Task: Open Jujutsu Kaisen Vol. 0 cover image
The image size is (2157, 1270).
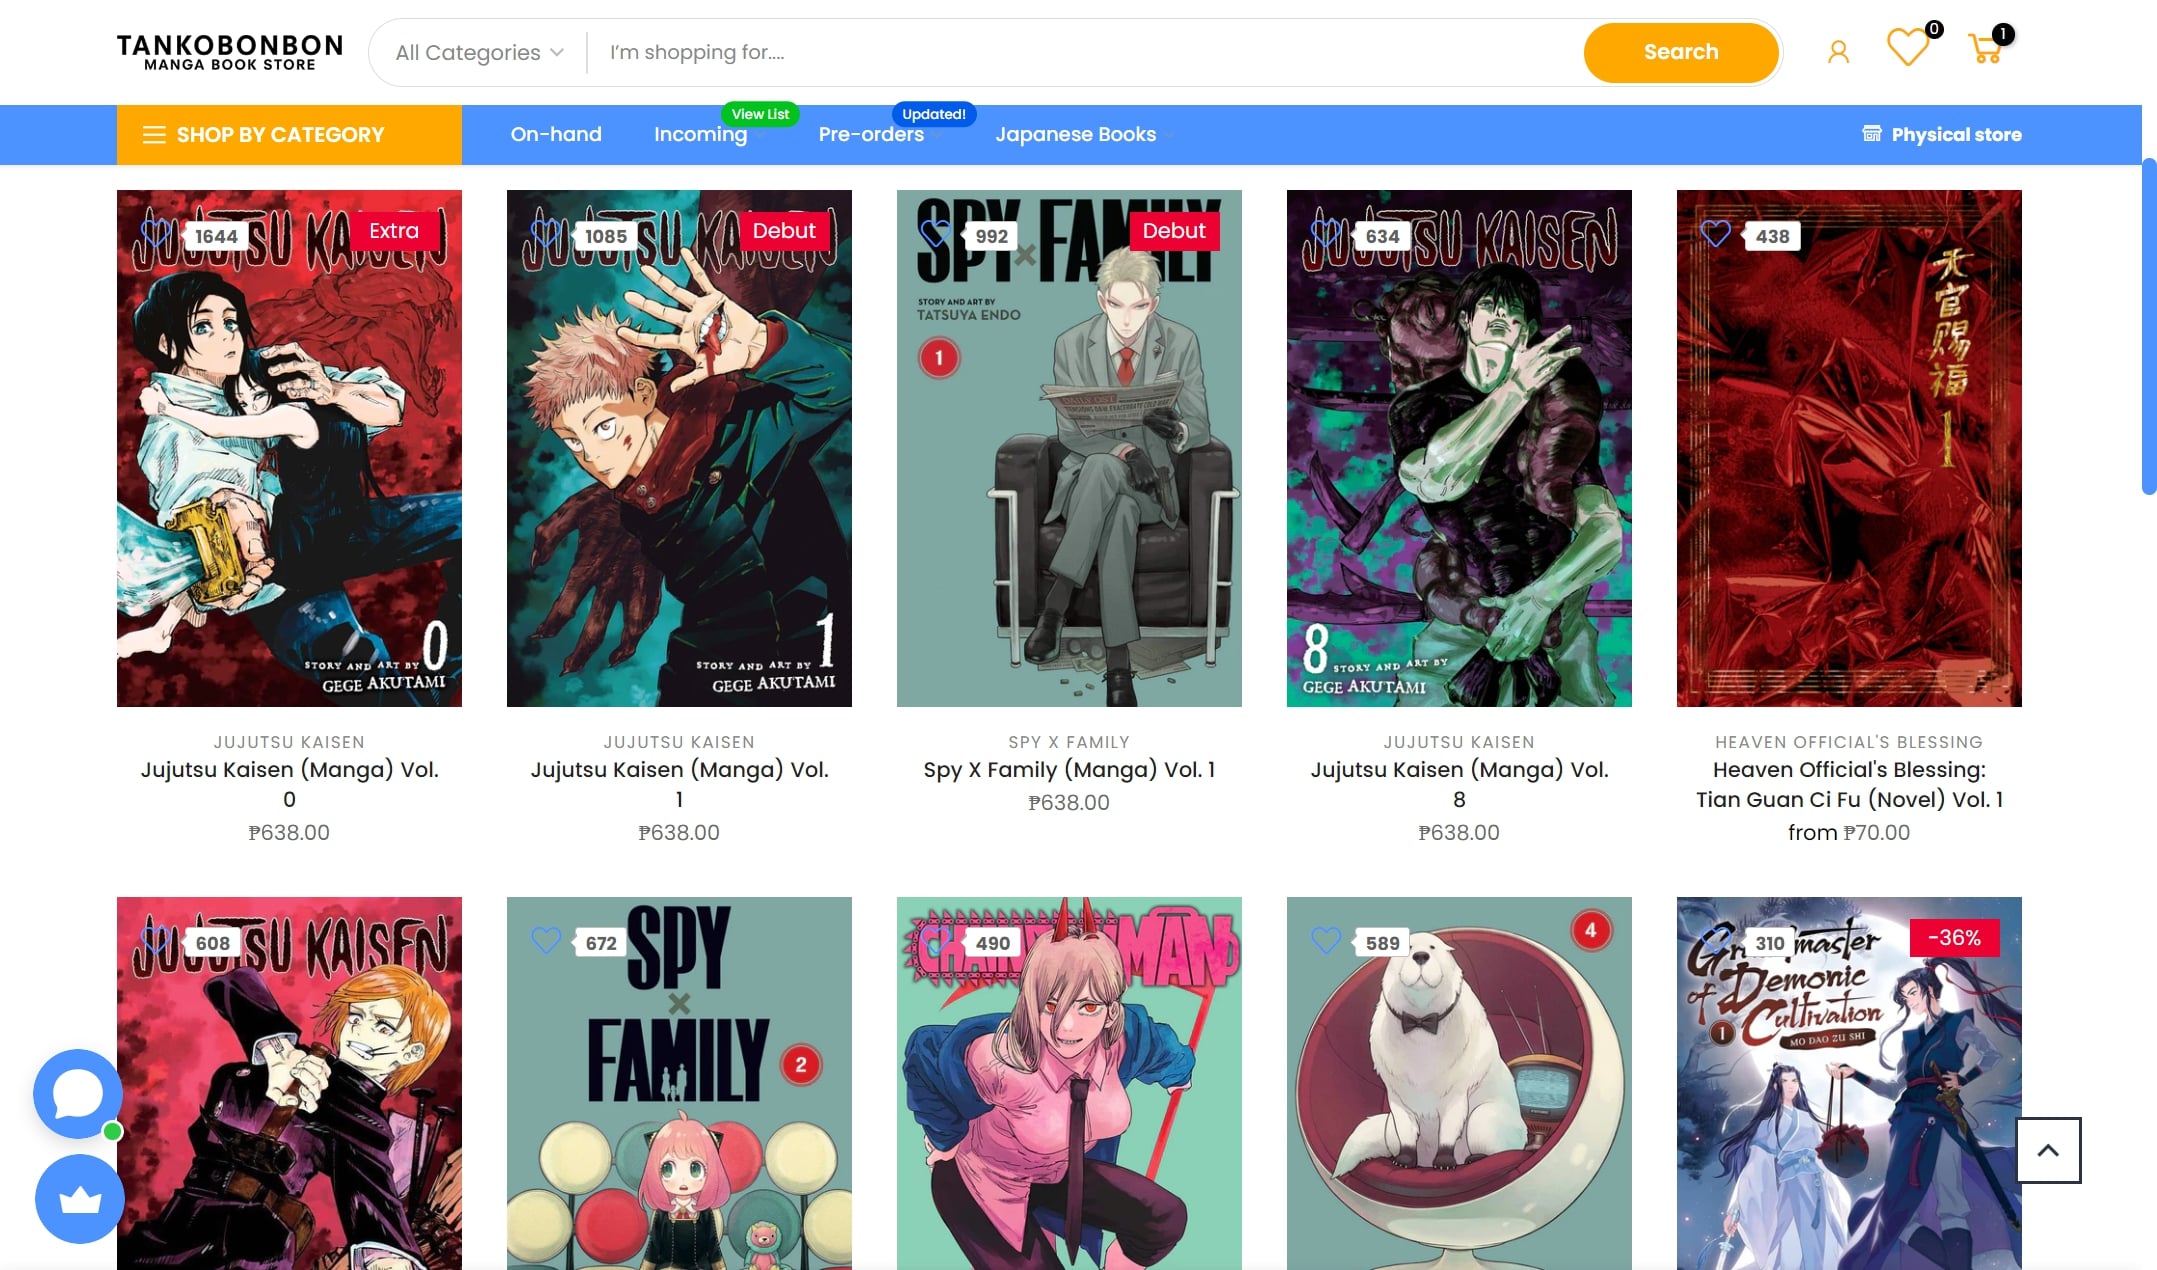Action: click(289, 448)
